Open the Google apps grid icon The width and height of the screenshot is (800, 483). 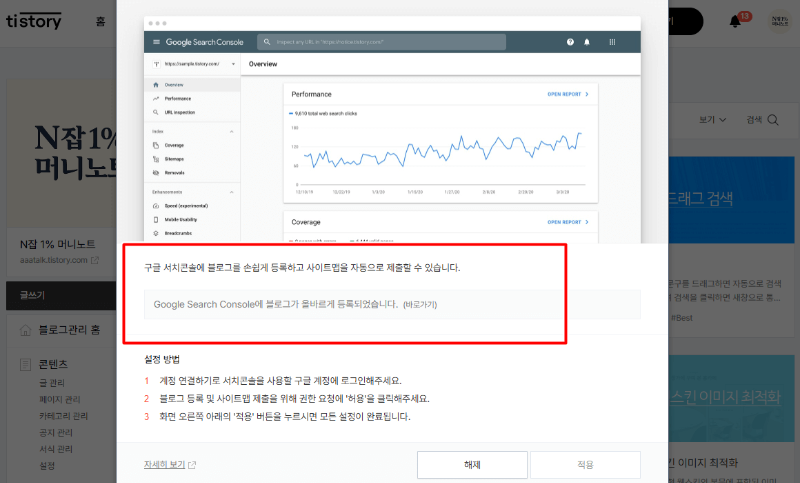(612, 42)
